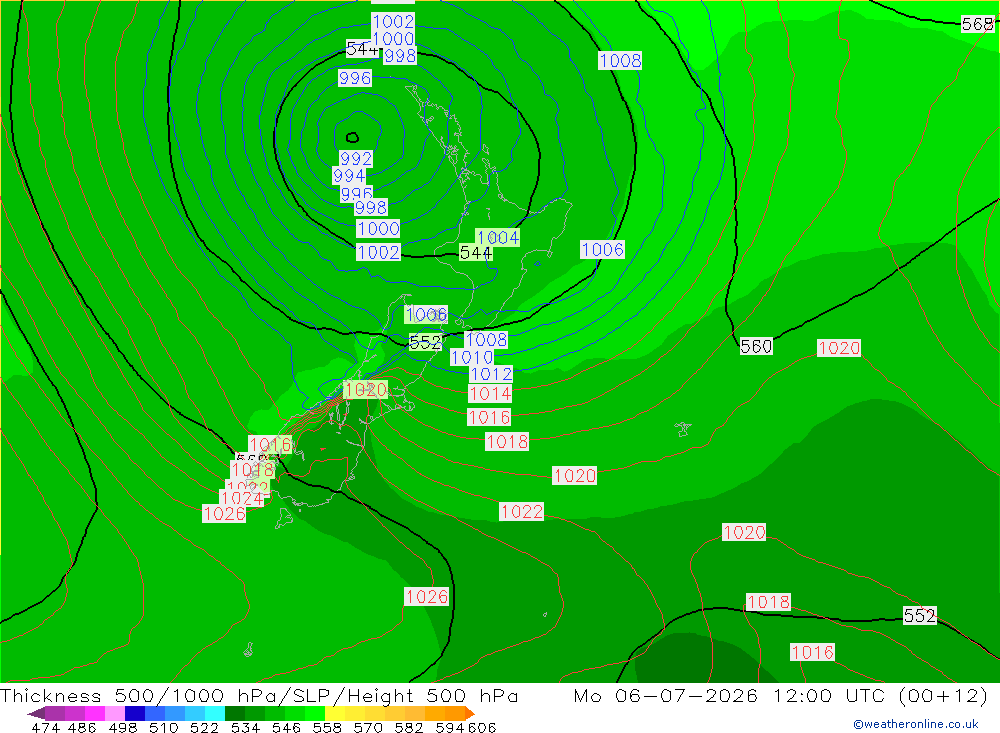Click the 568 height contour label
Viewport: 1000px width, 733px height.
[x=977, y=24]
